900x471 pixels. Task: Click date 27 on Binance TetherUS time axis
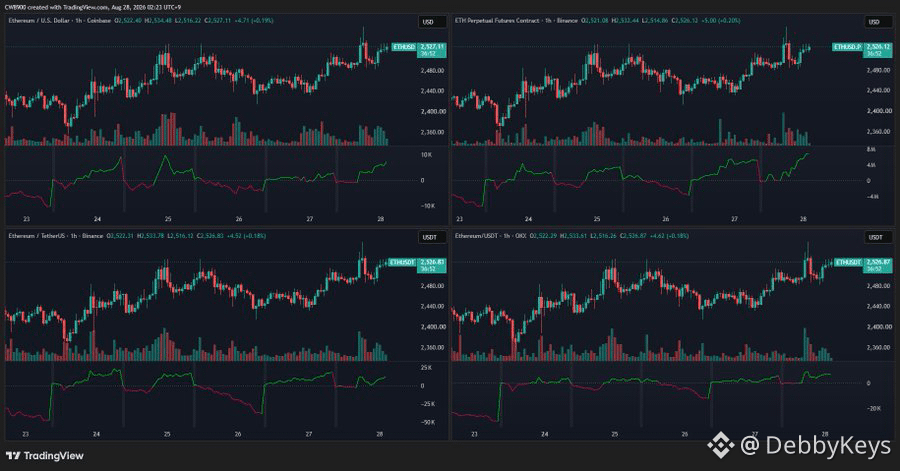(309, 434)
